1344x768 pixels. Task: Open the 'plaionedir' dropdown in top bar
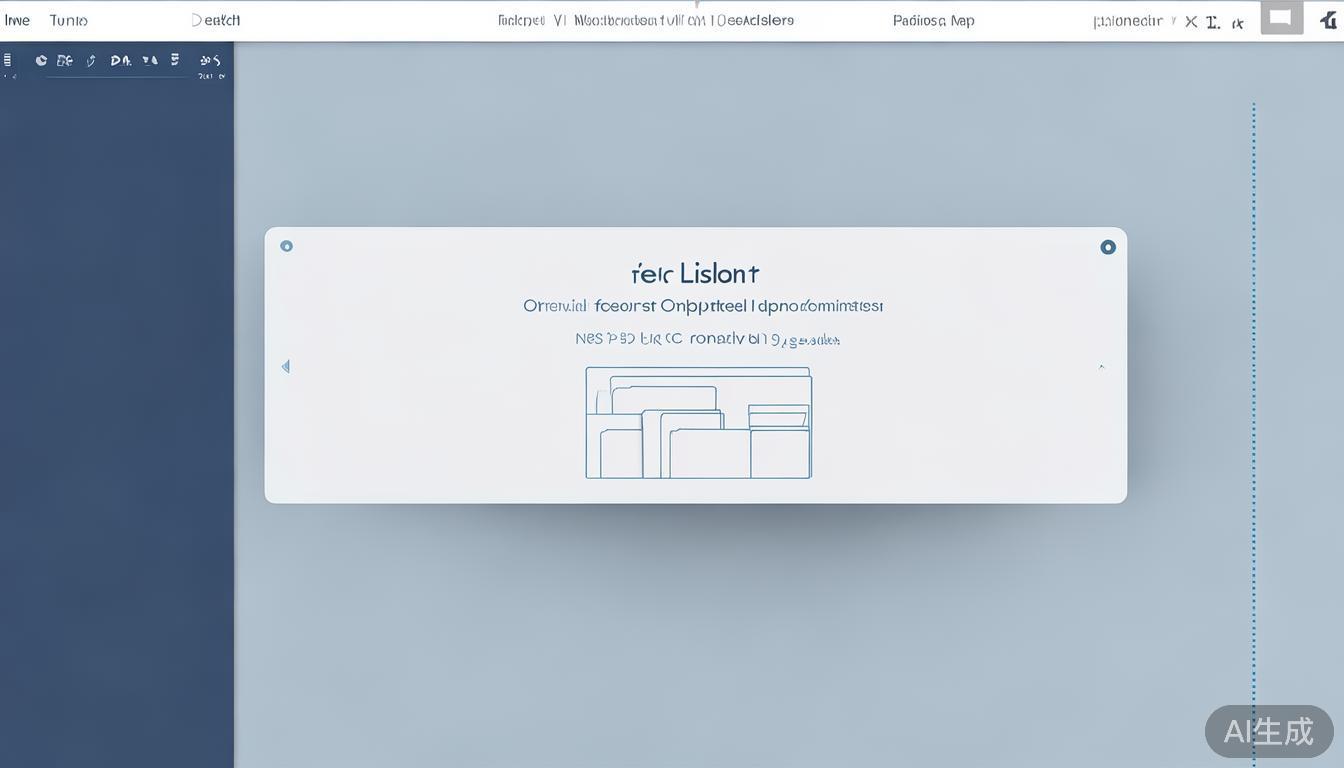point(1127,21)
